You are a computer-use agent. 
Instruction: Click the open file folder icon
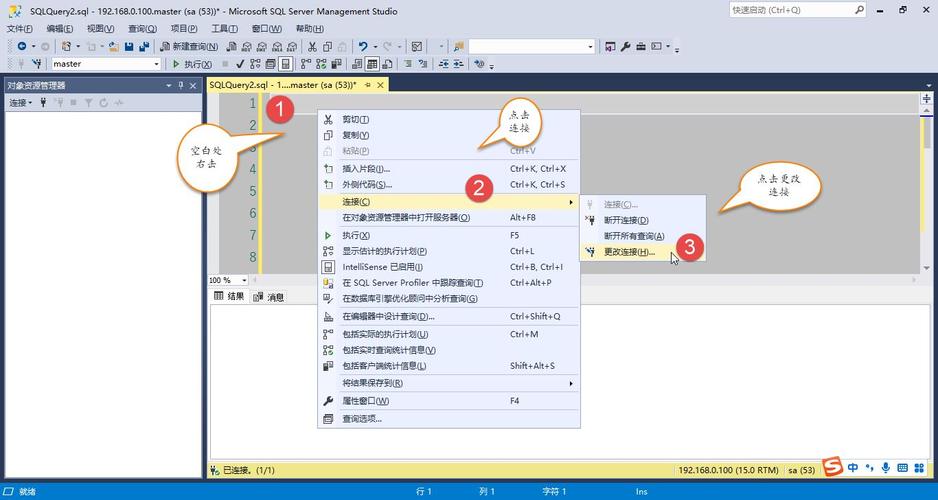pyautogui.click(x=113, y=47)
